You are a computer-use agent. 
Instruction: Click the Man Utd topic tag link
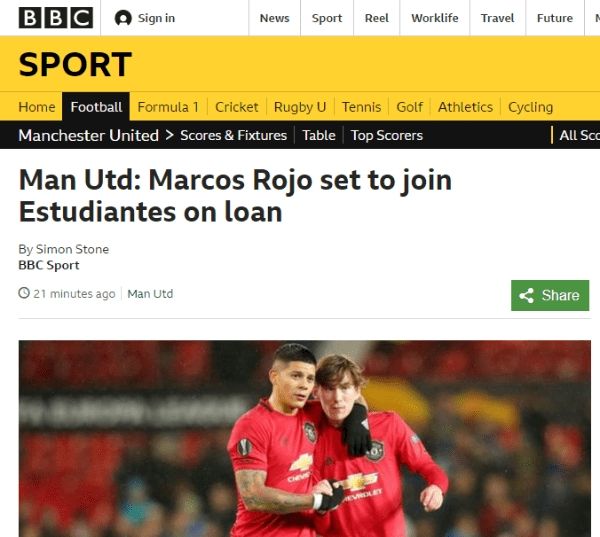pyautogui.click(x=150, y=294)
